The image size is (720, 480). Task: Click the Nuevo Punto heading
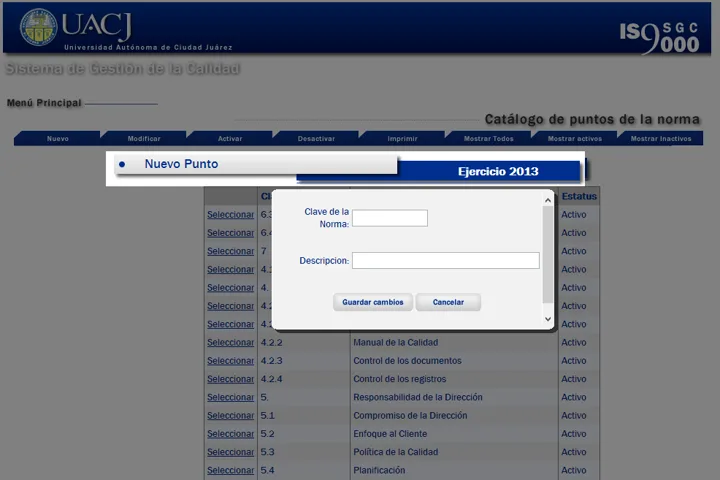[181, 164]
